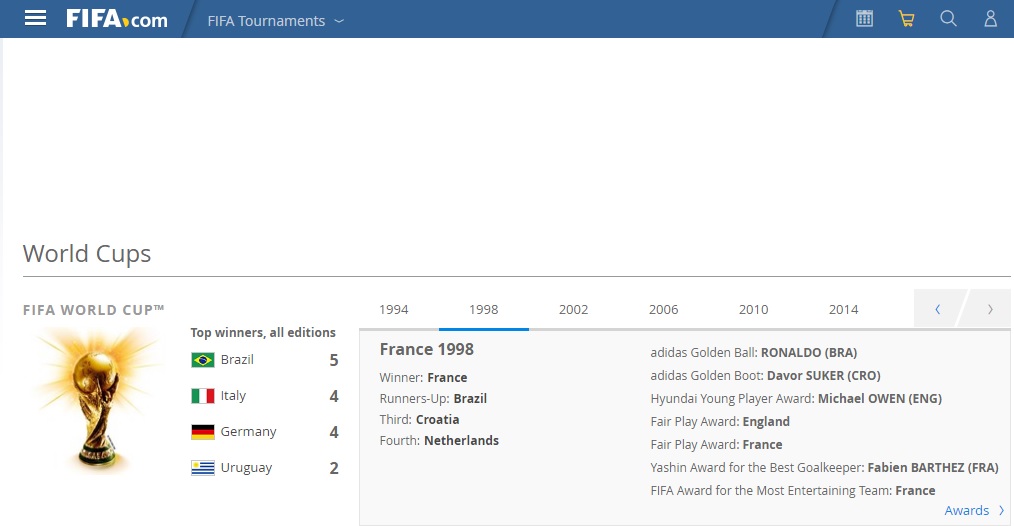Click Uruguay's win count 2
The height and width of the screenshot is (526, 1014).
(x=334, y=468)
